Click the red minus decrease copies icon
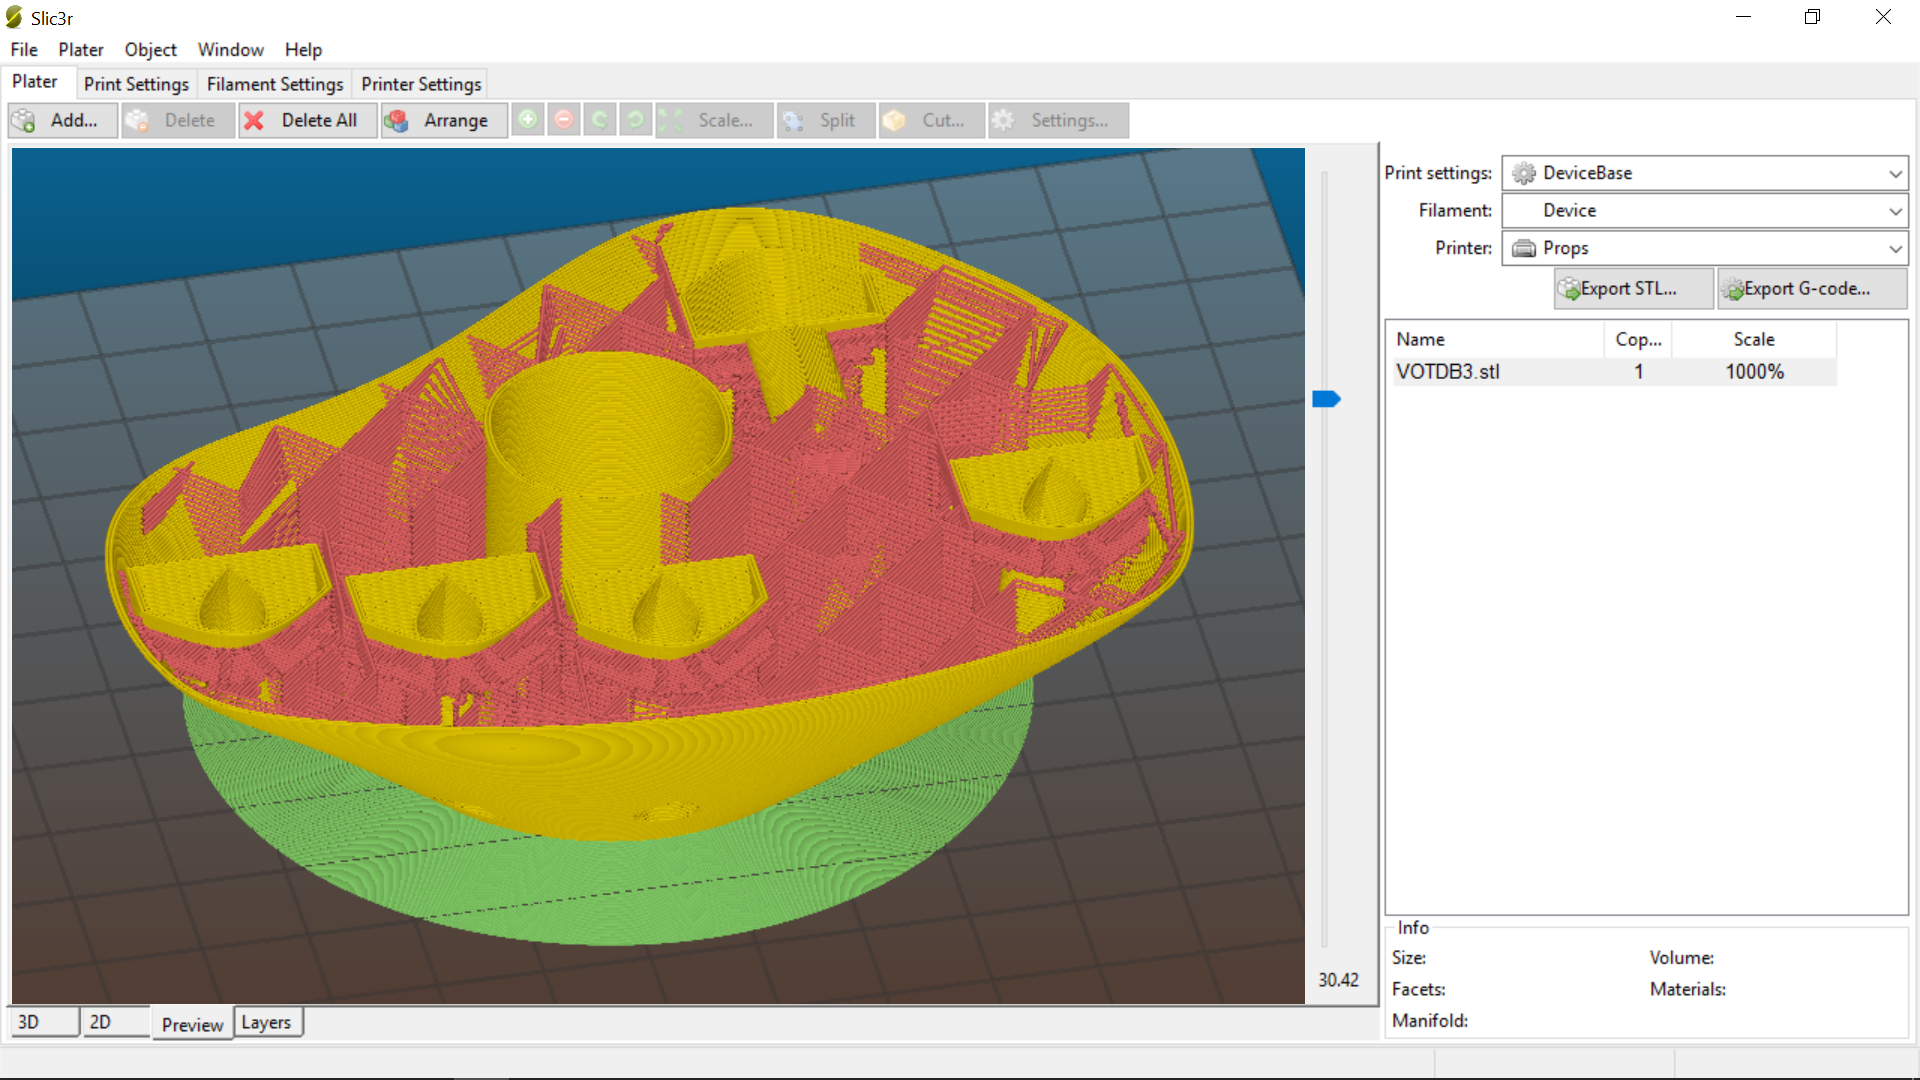The width and height of the screenshot is (1920, 1080). [x=564, y=120]
